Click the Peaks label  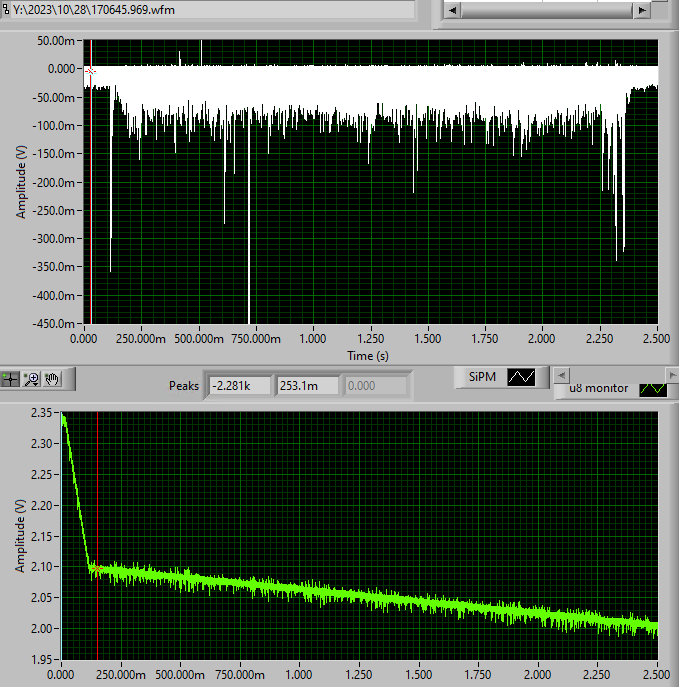[184, 386]
